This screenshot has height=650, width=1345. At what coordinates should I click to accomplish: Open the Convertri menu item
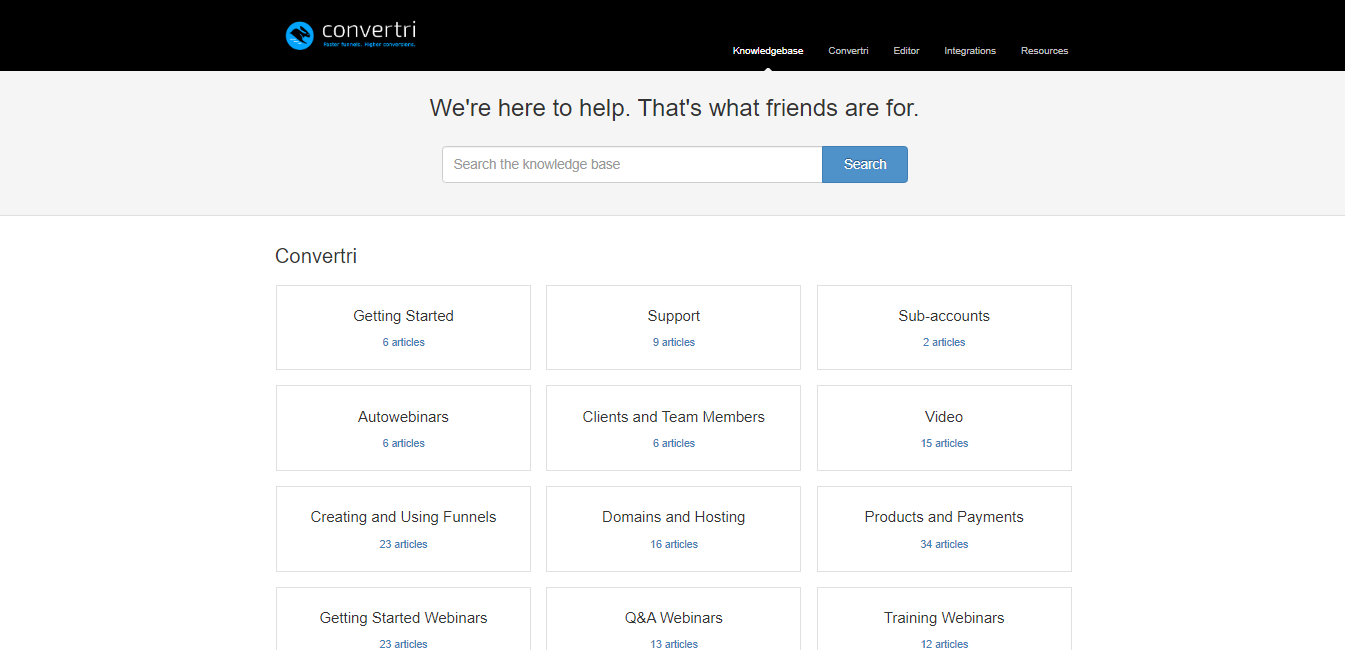click(x=848, y=51)
